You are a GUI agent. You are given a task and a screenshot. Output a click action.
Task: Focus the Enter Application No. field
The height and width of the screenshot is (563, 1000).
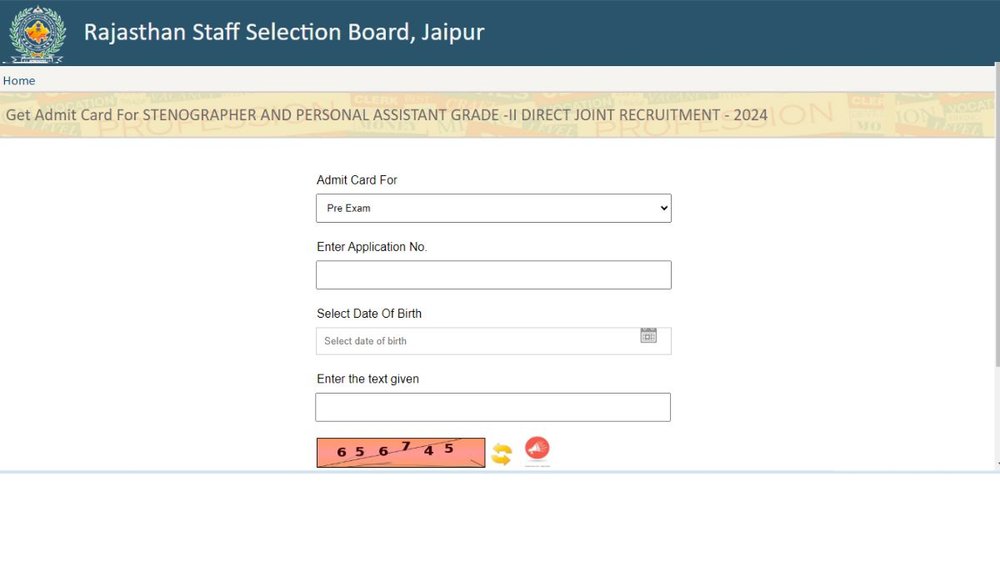coord(493,275)
